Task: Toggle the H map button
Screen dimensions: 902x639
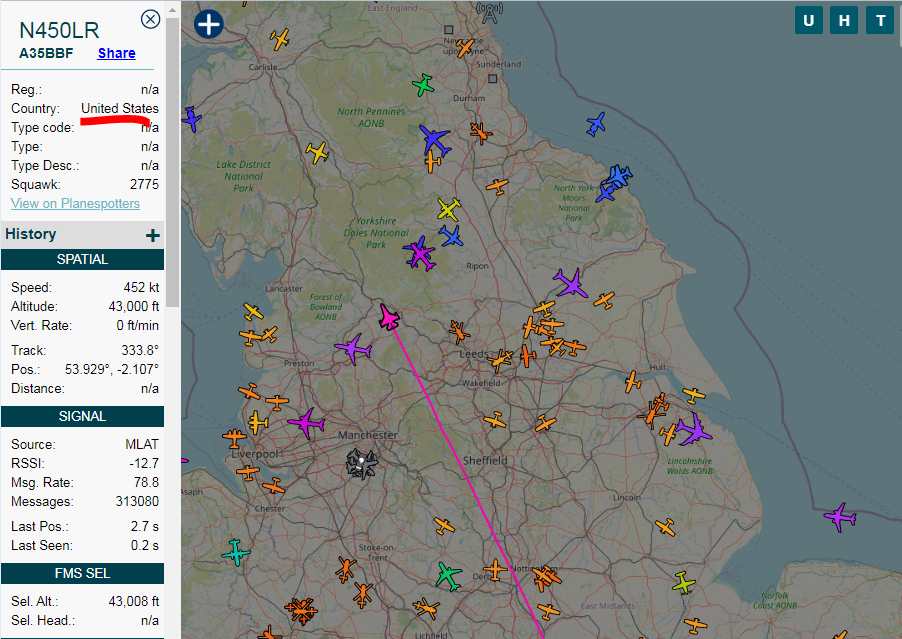Action: (844, 21)
